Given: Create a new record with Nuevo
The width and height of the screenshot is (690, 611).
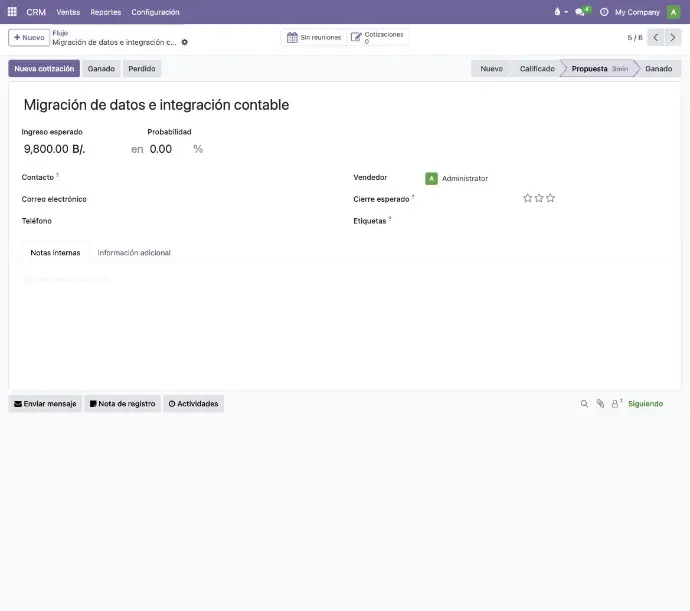Looking at the screenshot, I should tap(29, 37).
